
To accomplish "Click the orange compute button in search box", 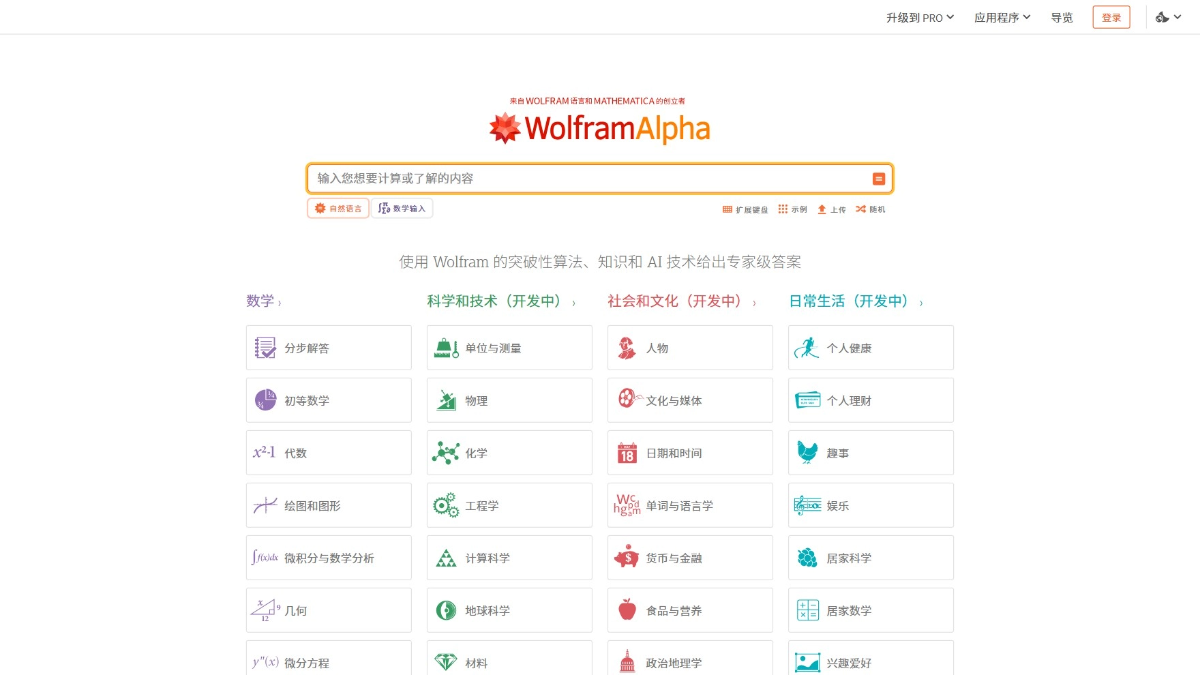I will click(879, 179).
